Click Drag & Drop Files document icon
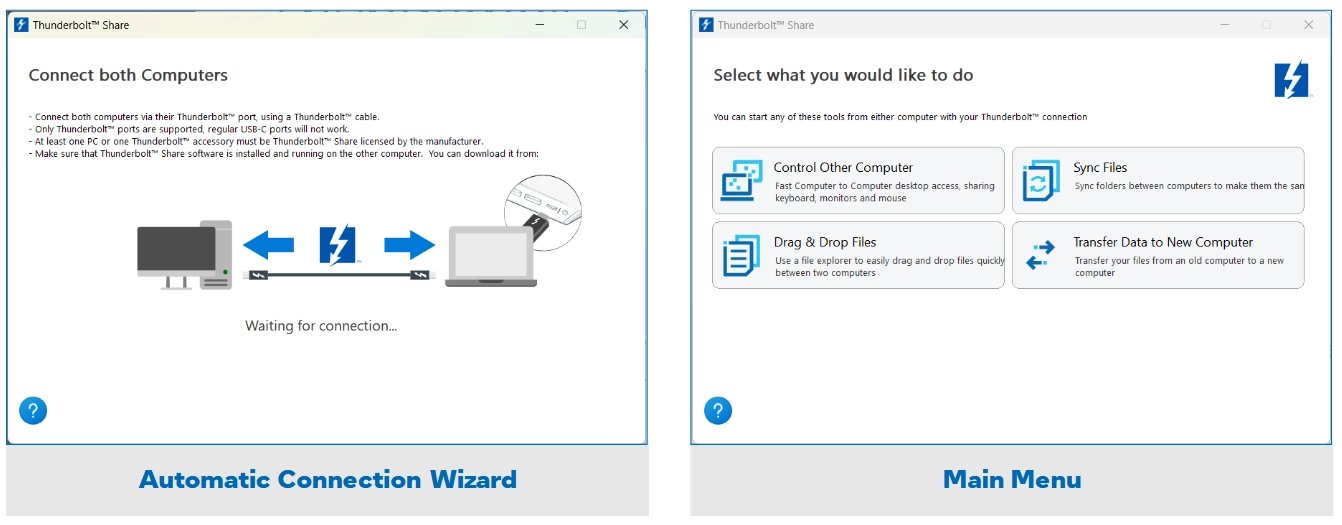The image size is (1342, 525). click(741, 256)
